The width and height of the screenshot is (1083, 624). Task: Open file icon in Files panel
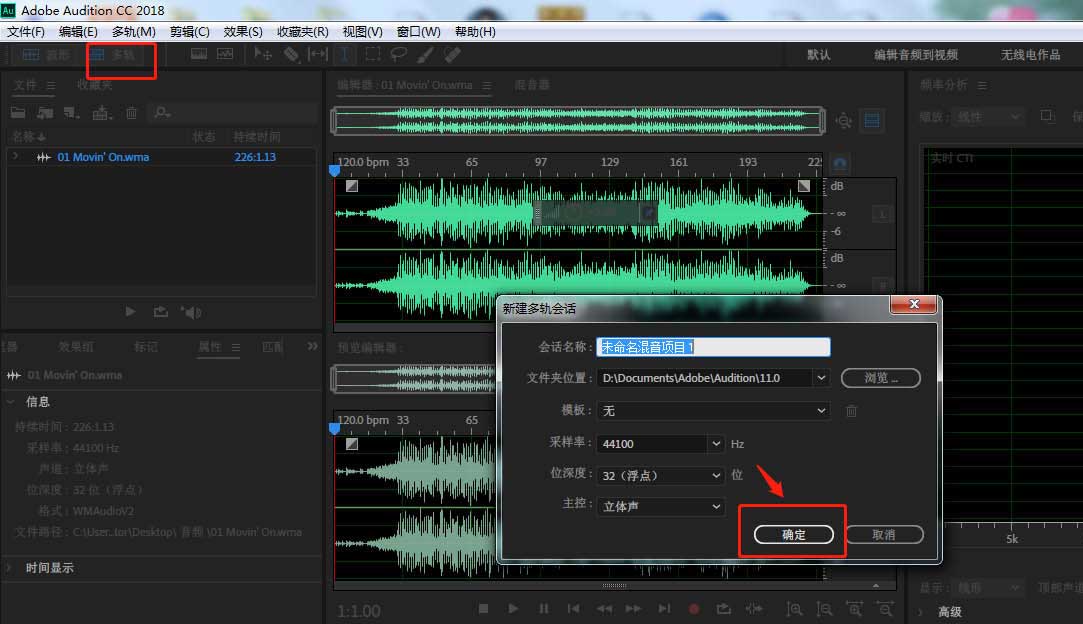pyautogui.click(x=18, y=112)
